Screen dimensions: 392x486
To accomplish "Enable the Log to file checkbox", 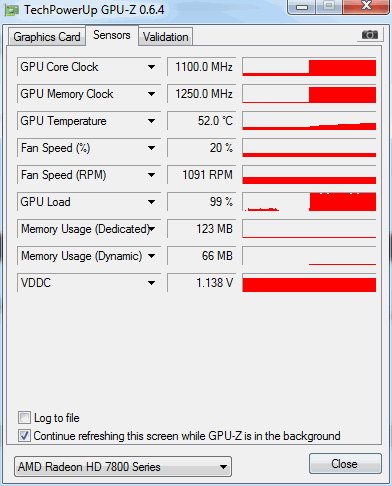I will pos(24,417).
